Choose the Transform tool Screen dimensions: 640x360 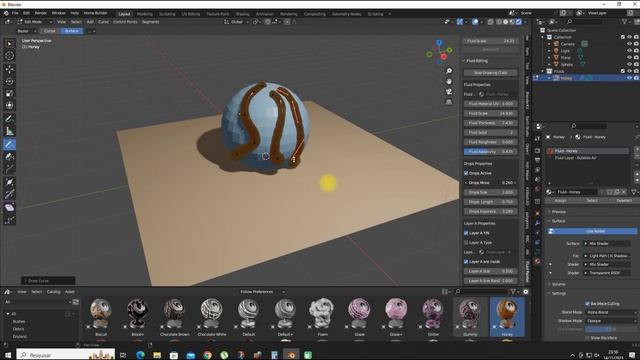click(x=9, y=106)
